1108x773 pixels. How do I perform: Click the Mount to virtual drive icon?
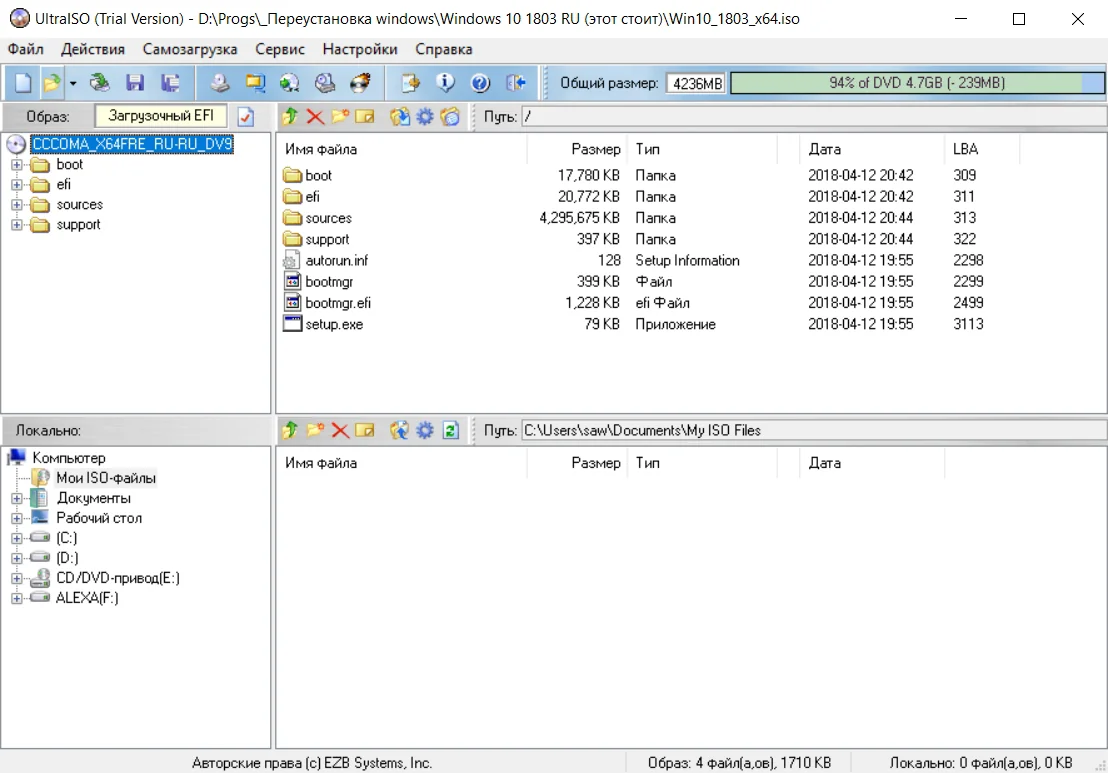point(325,83)
